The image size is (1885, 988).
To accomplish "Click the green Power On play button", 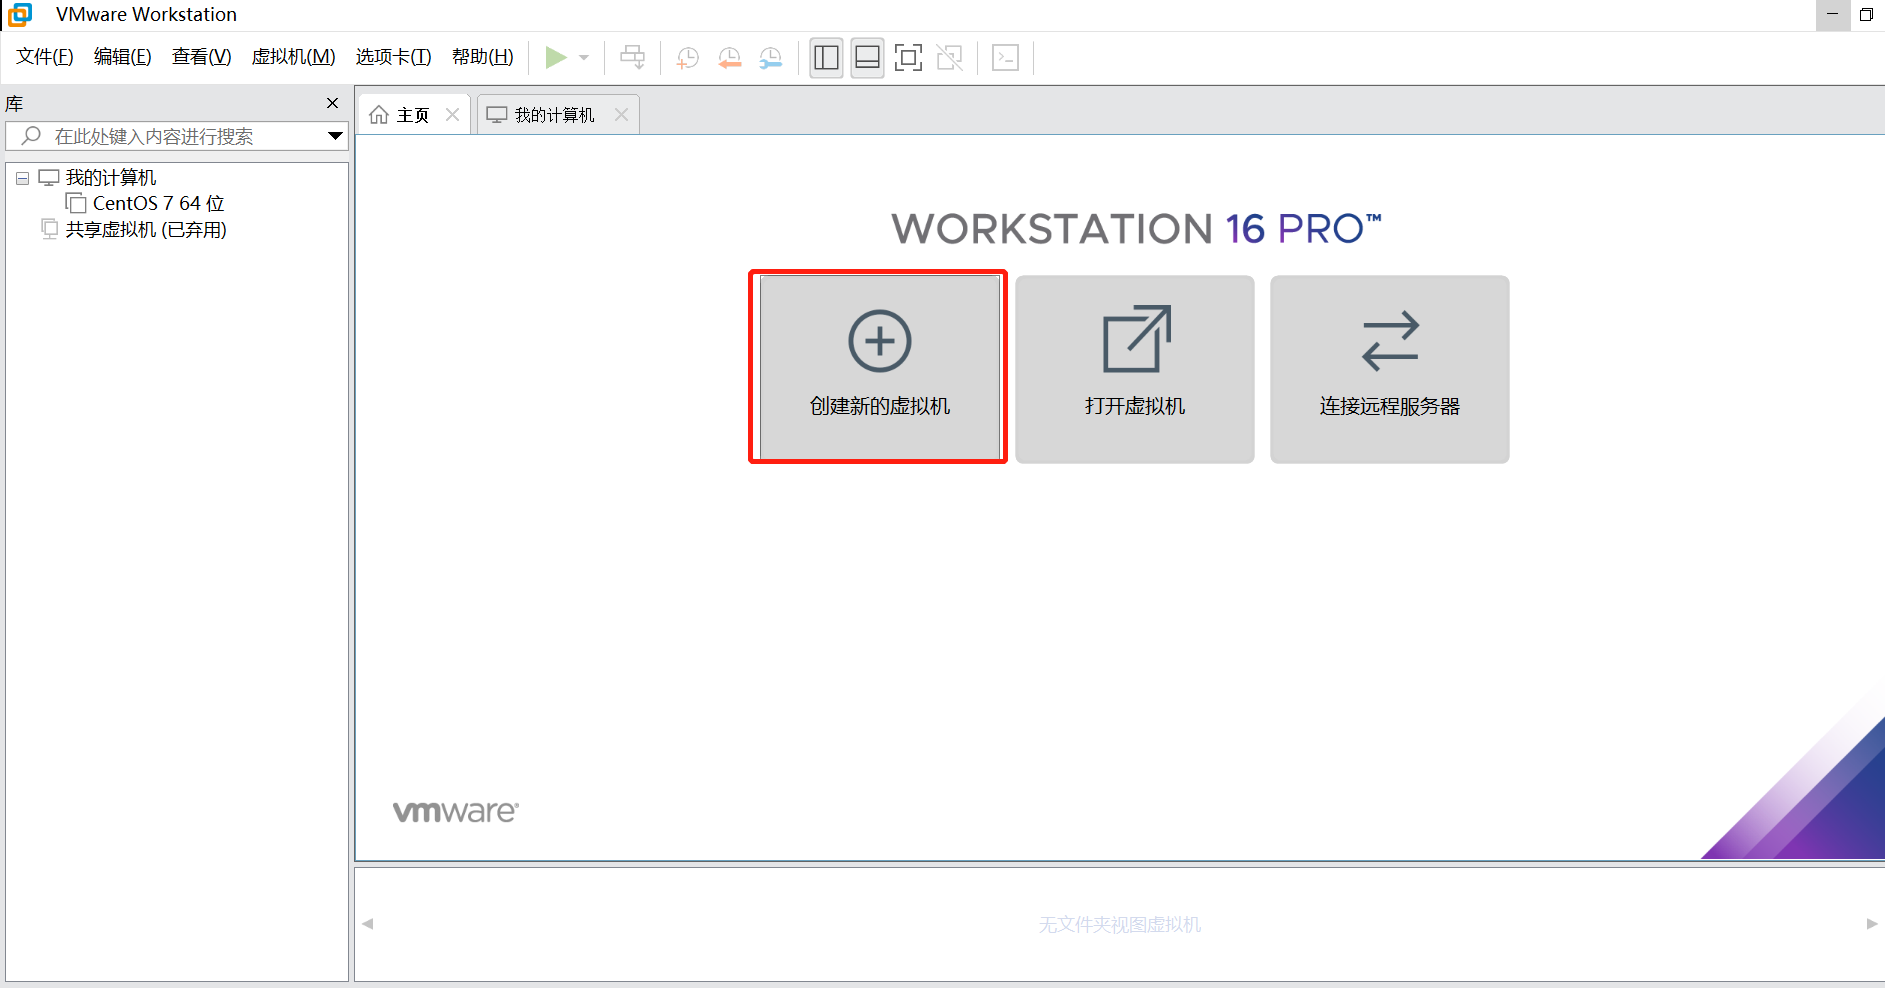I will pos(556,58).
